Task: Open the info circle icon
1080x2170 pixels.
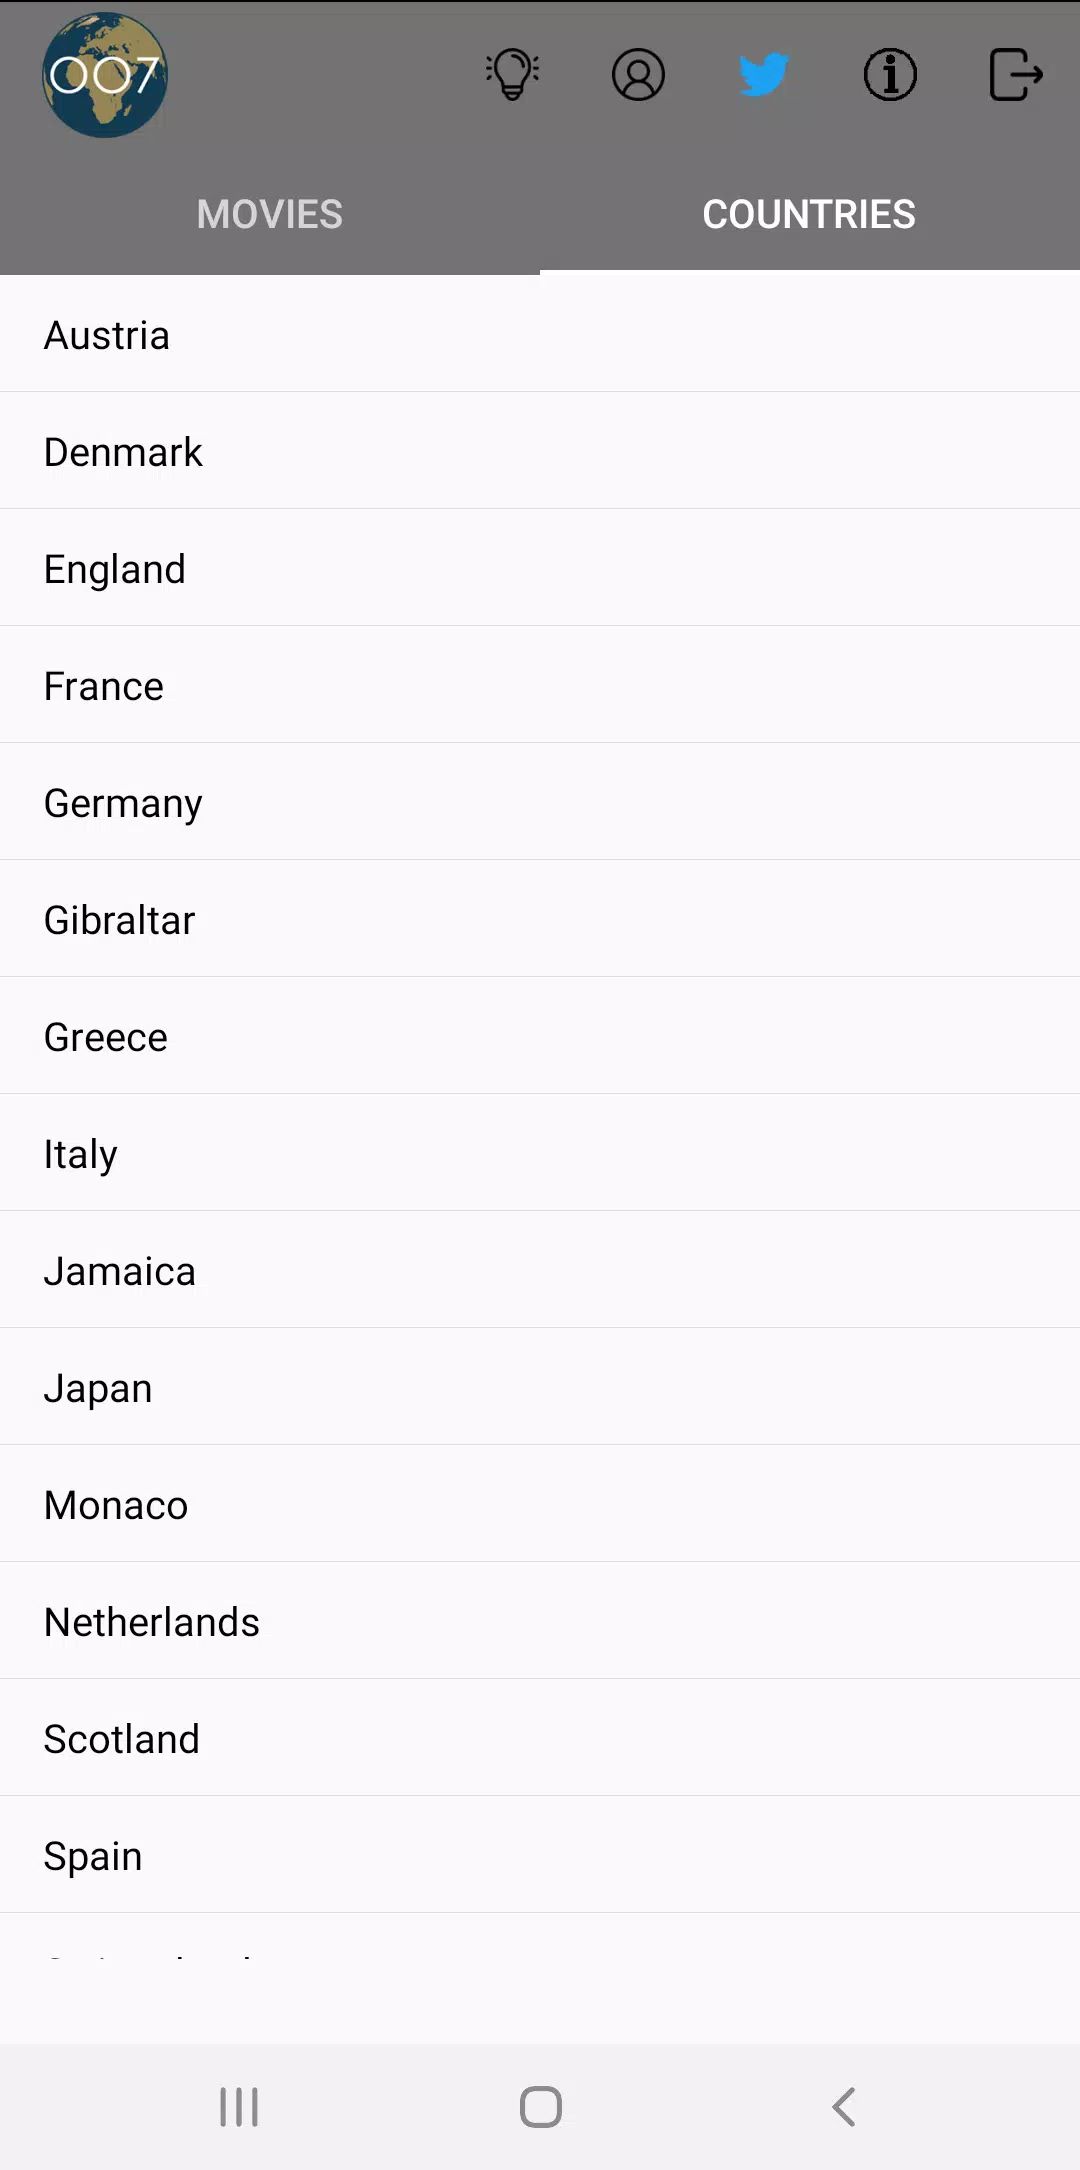Action: click(x=890, y=75)
